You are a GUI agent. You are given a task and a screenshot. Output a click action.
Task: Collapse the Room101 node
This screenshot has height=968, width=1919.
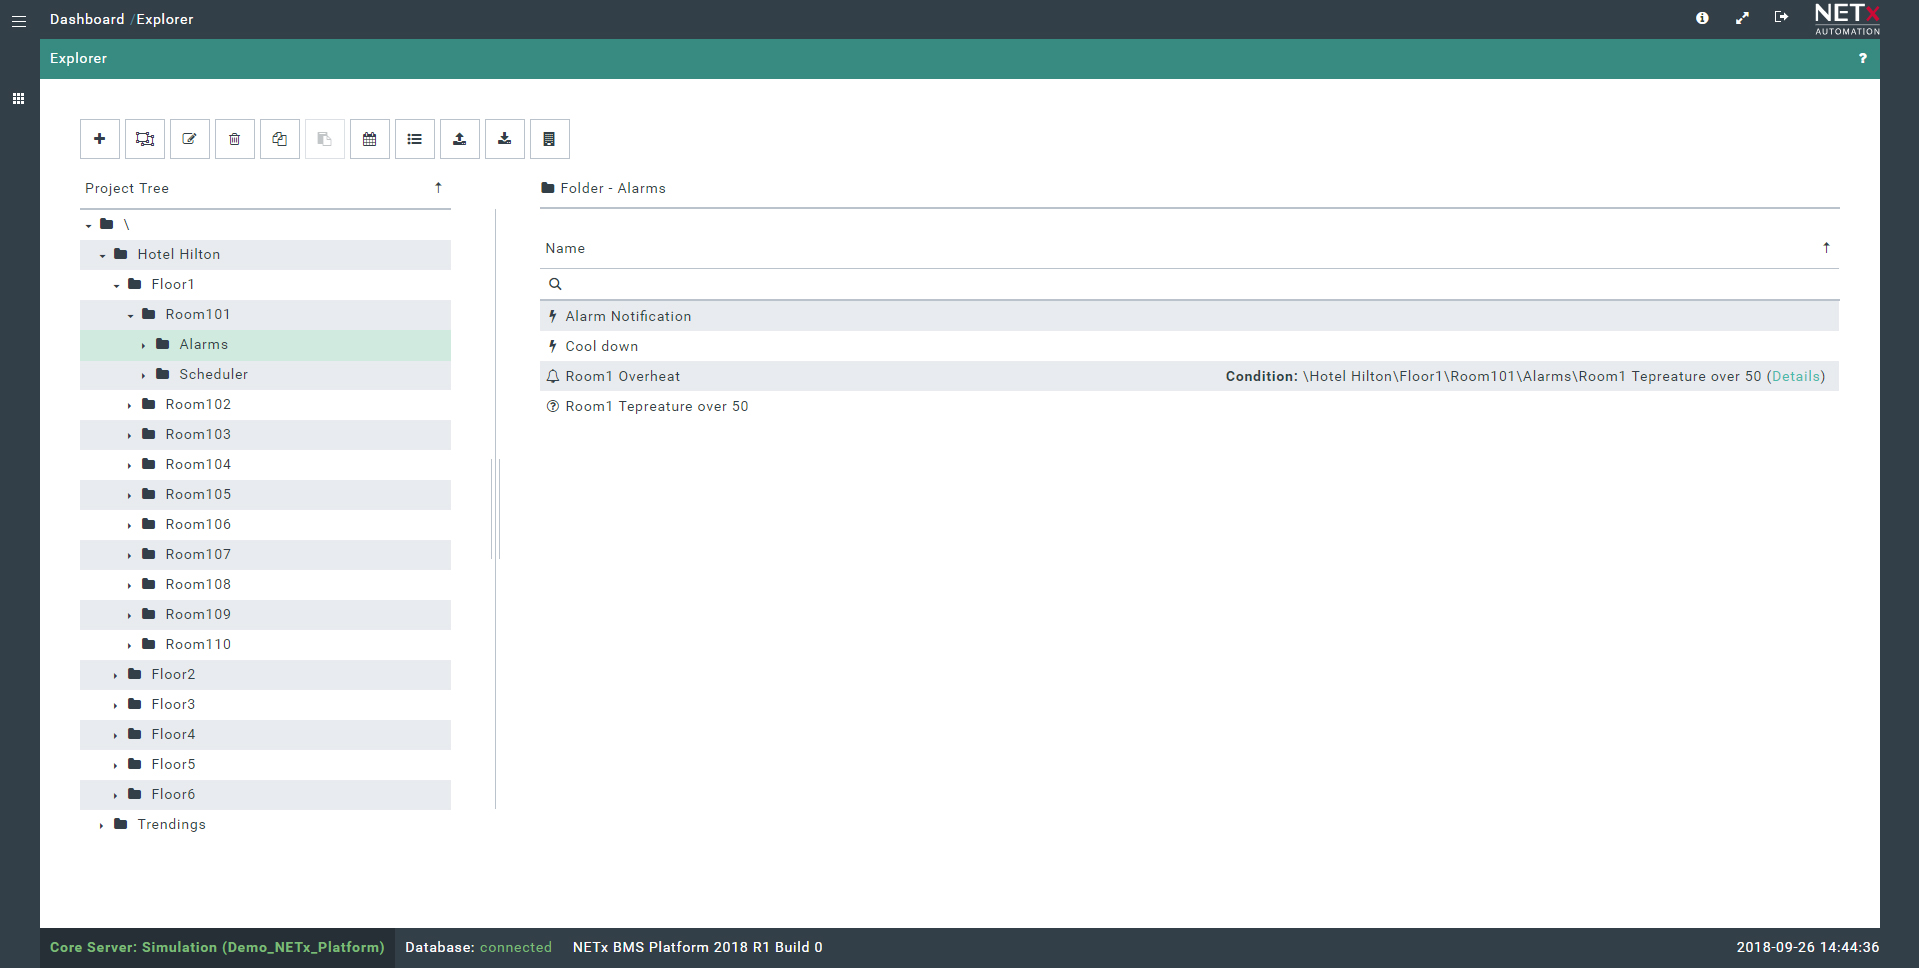pos(130,315)
